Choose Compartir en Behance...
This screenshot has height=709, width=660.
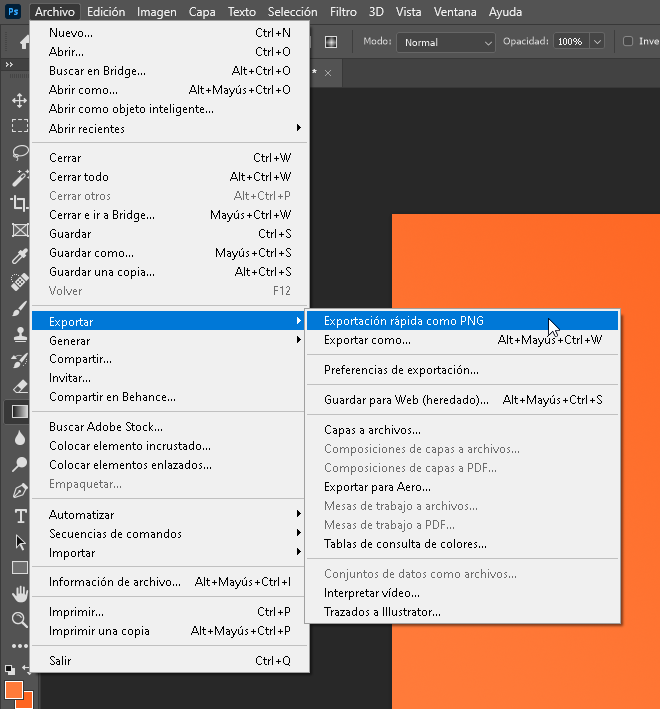tap(170, 397)
